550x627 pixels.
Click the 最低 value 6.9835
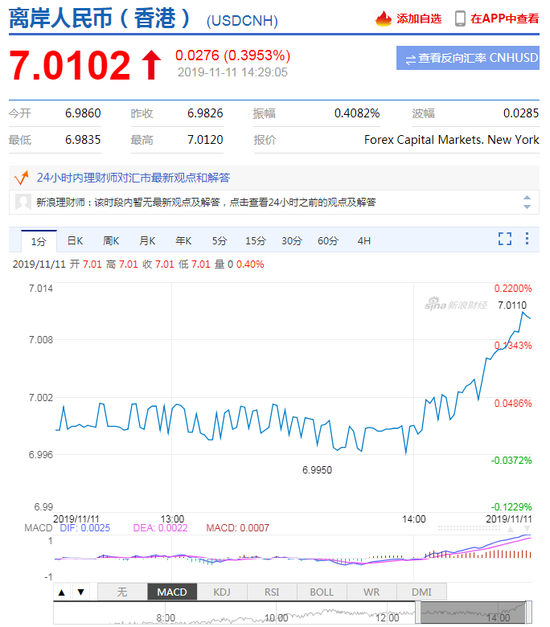(x=83, y=140)
